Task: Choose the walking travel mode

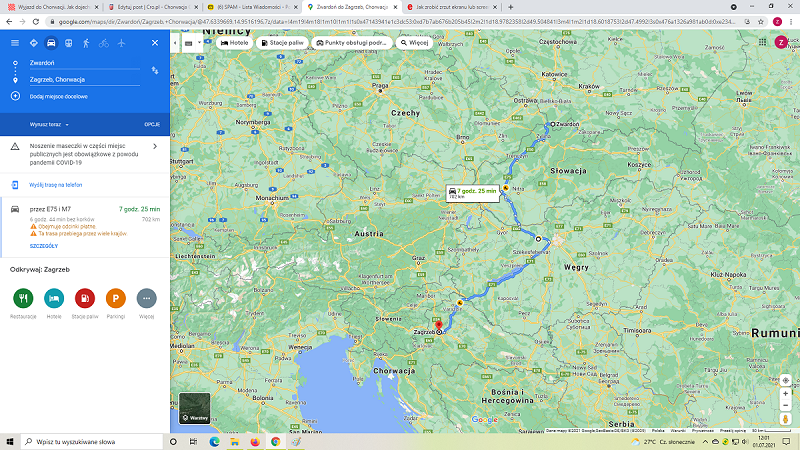Action: pyautogui.click(x=86, y=43)
